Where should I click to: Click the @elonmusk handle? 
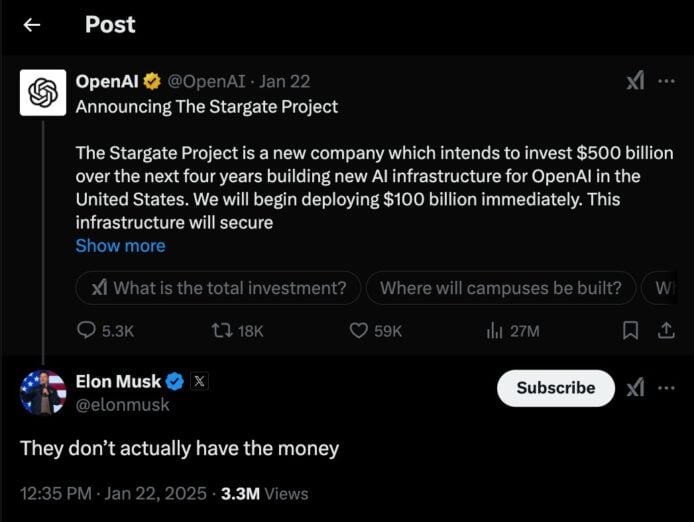coord(122,405)
